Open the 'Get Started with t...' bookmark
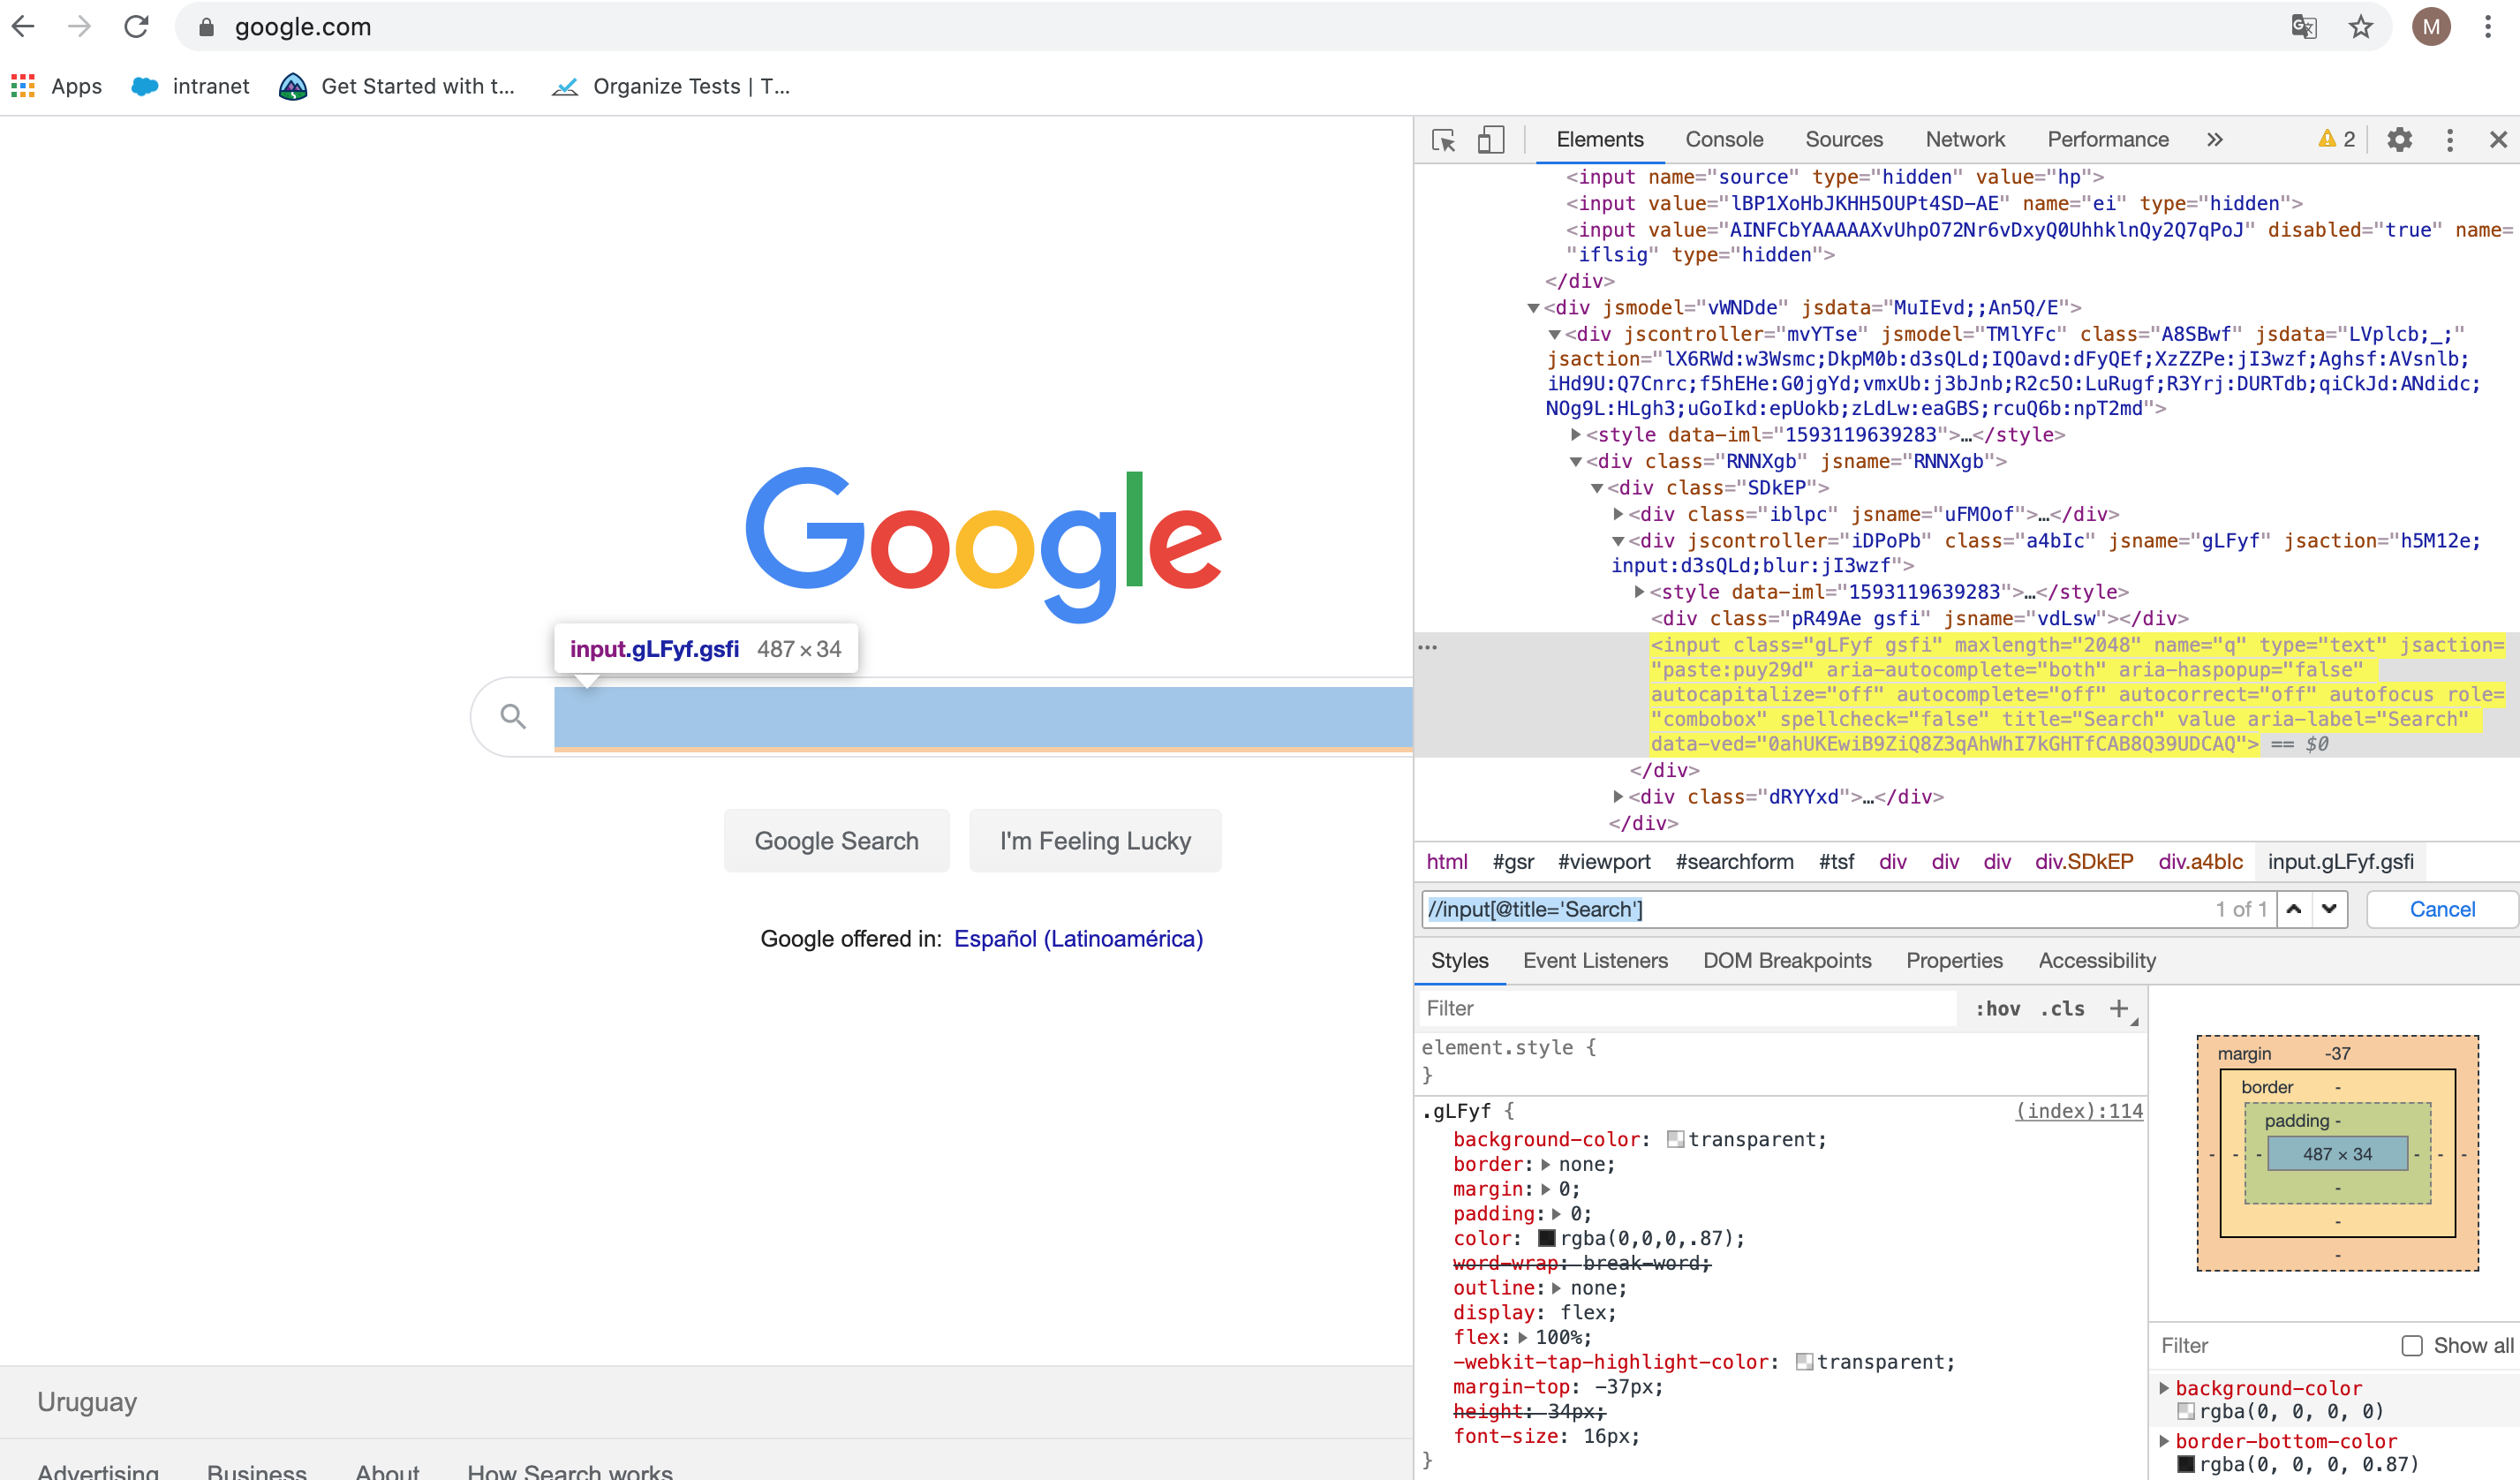This screenshot has height=1480, width=2520. point(397,86)
